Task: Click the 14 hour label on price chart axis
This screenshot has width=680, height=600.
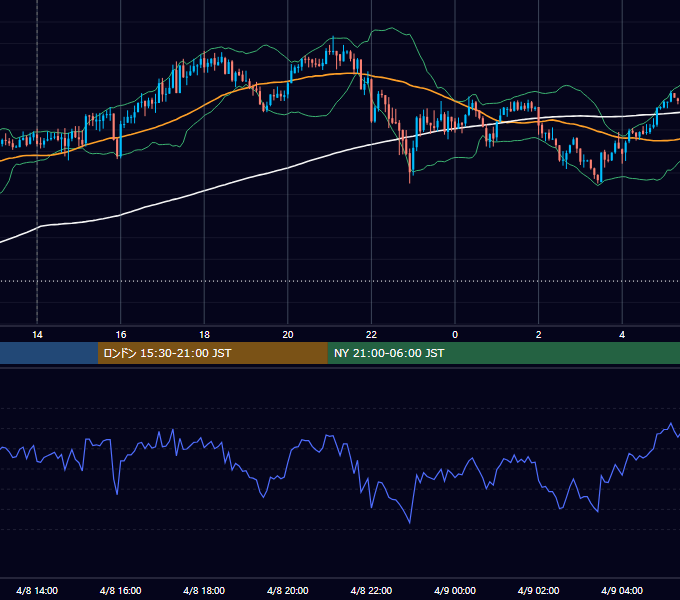Action: 37,335
